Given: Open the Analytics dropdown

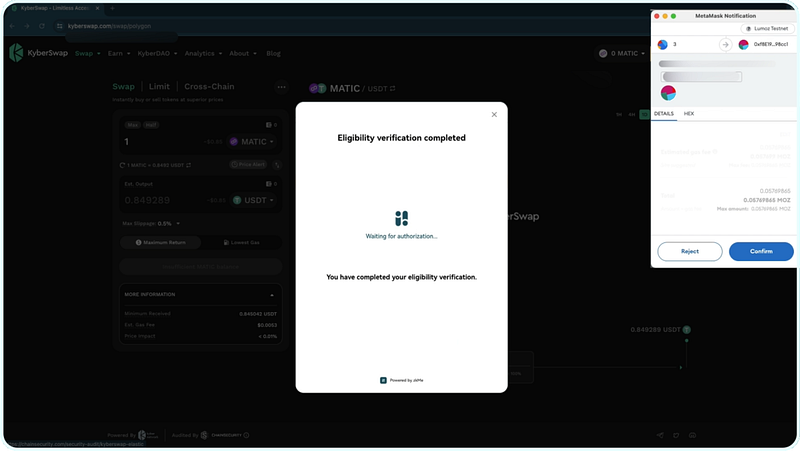Looking at the screenshot, I should click(x=203, y=53).
